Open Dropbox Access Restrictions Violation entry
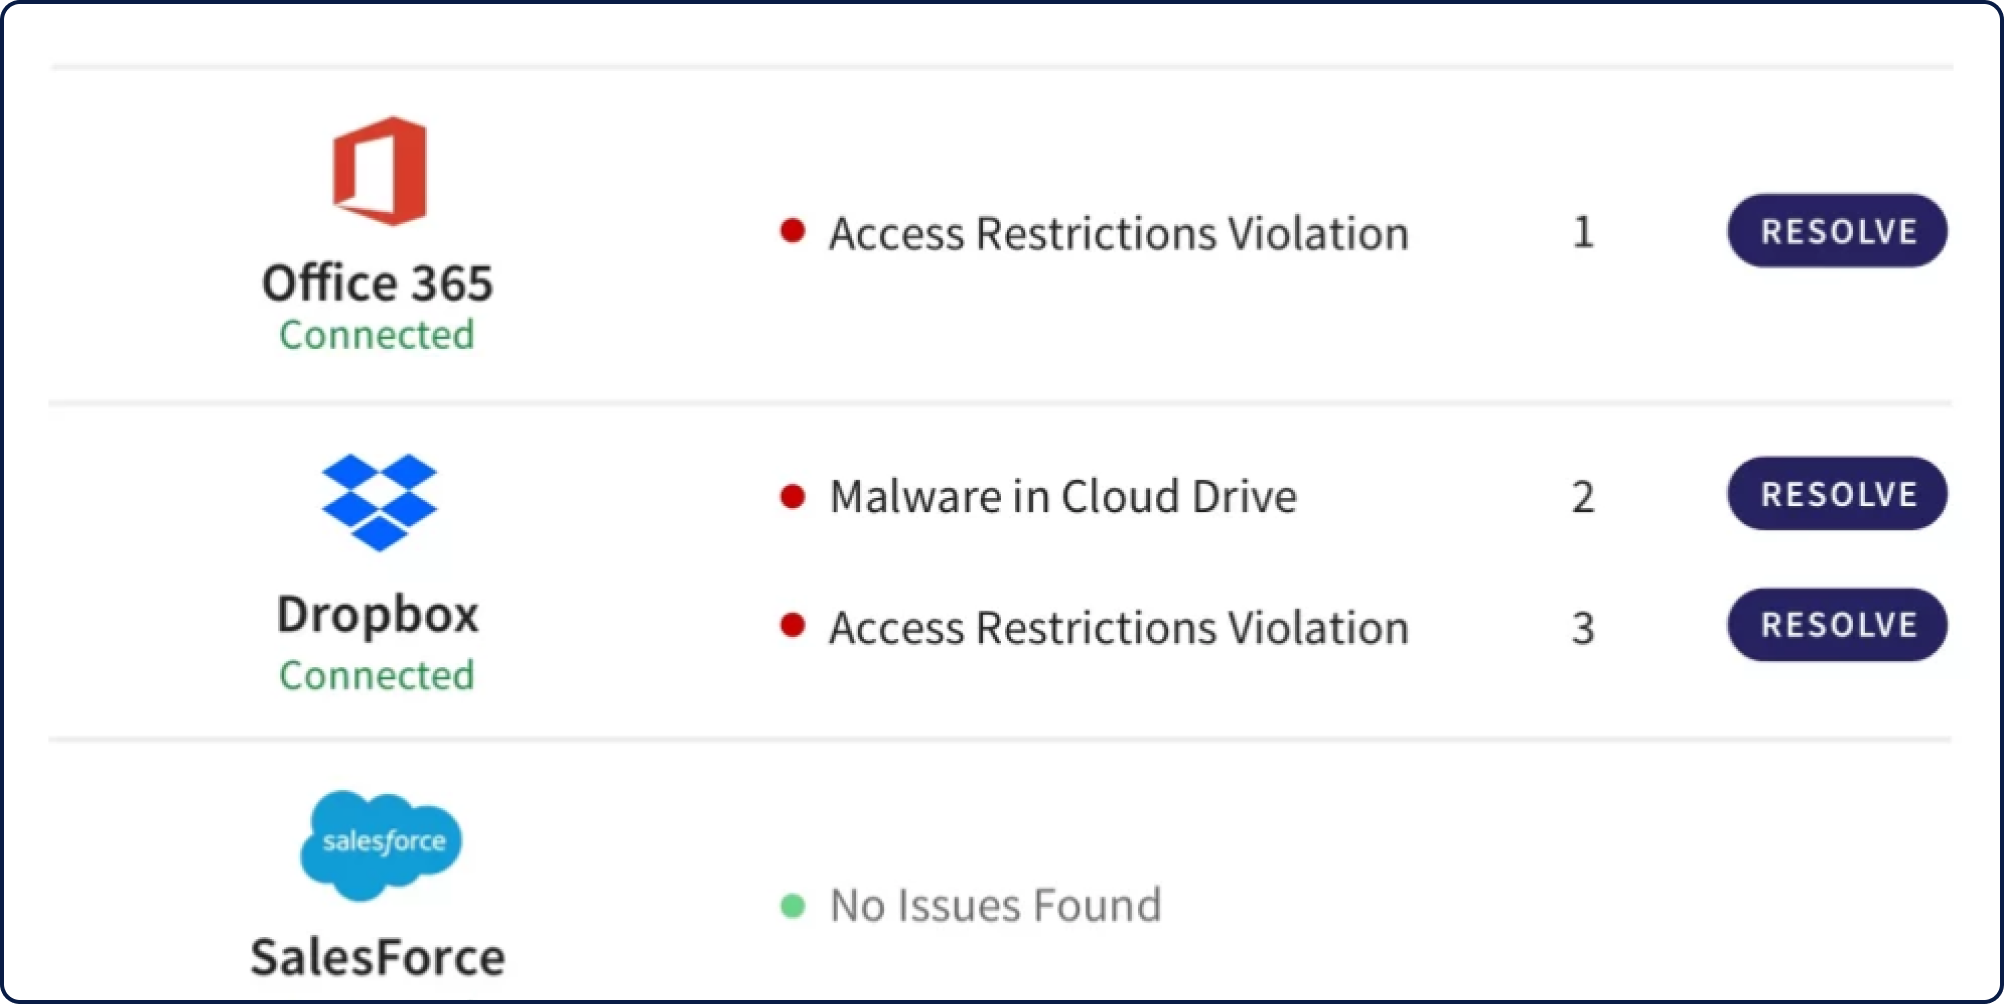This screenshot has width=2004, height=1004. click(x=1119, y=628)
